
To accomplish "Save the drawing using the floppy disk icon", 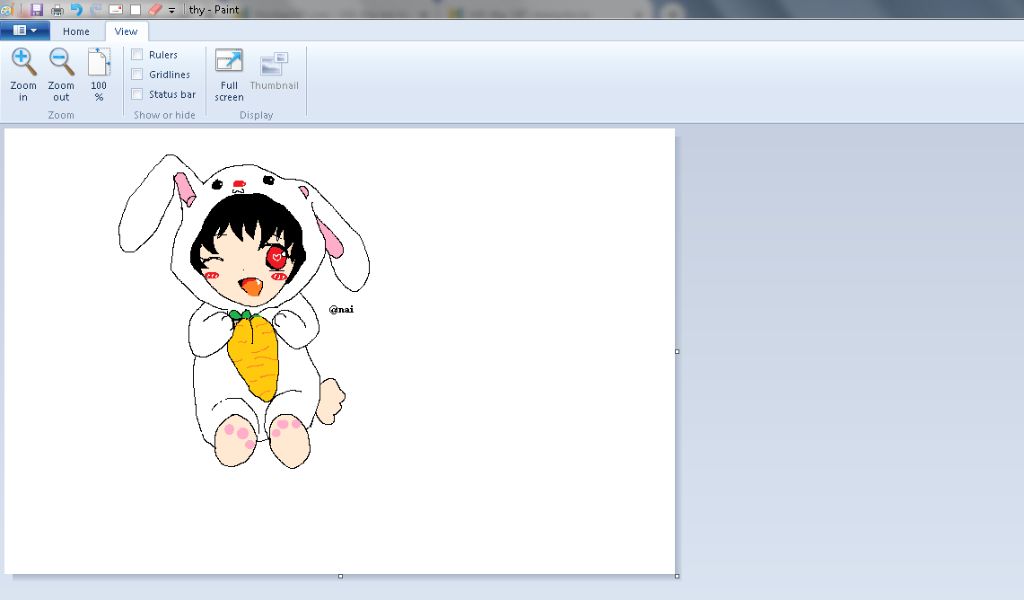I will click(37, 10).
